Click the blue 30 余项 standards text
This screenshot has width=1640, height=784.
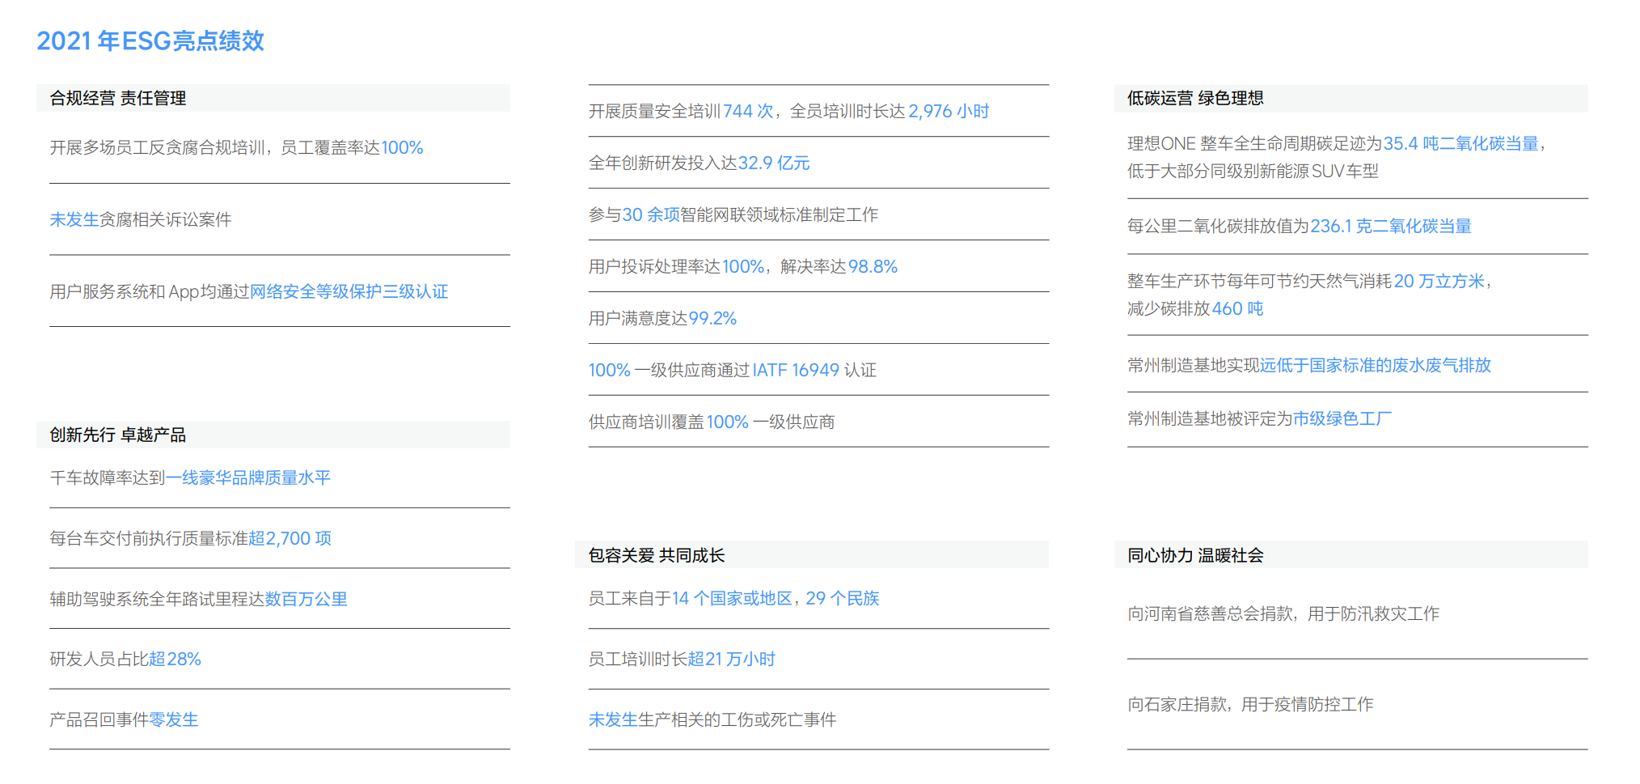tap(651, 215)
